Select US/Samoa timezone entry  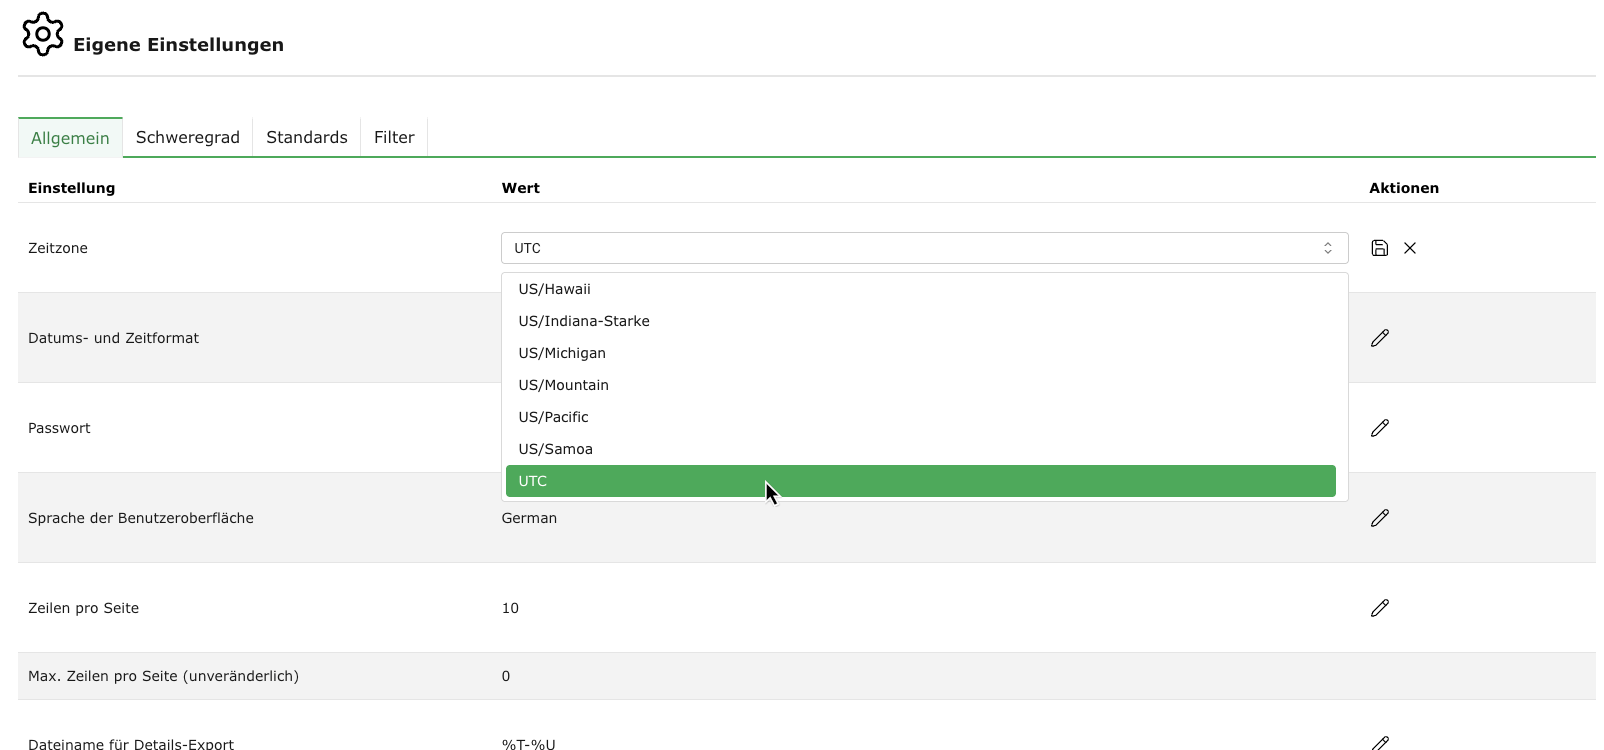[555, 449]
